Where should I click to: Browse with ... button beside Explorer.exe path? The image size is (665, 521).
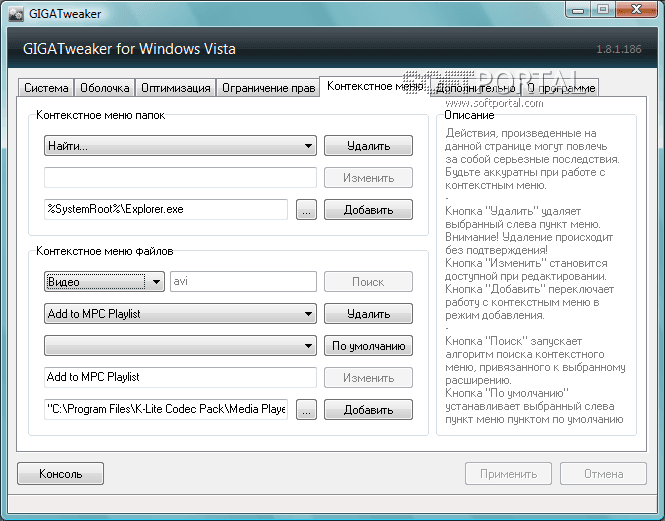pyautogui.click(x=306, y=210)
